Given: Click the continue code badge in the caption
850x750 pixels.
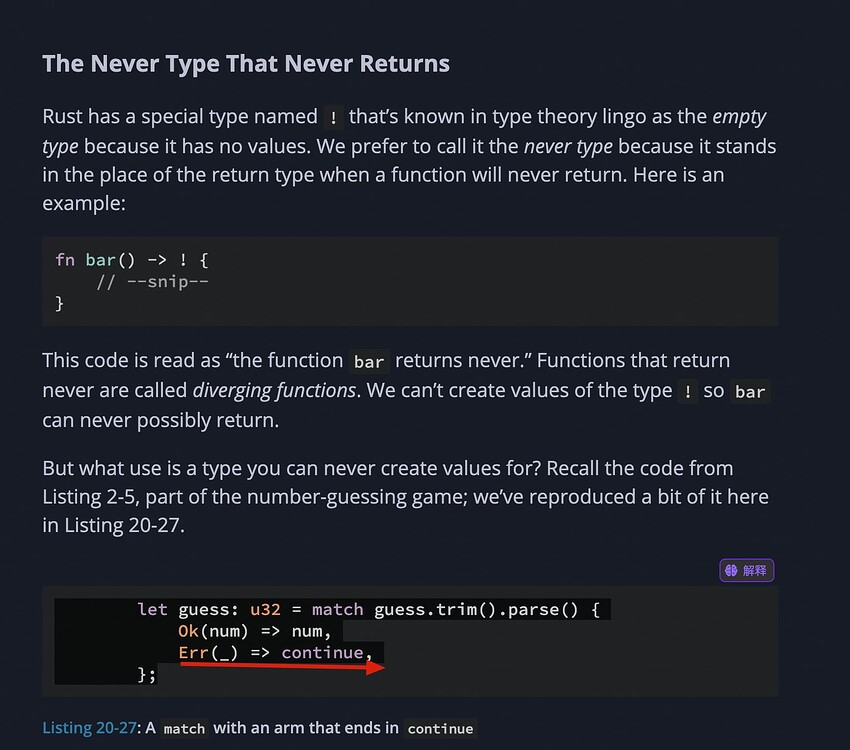Looking at the screenshot, I should pos(440,729).
